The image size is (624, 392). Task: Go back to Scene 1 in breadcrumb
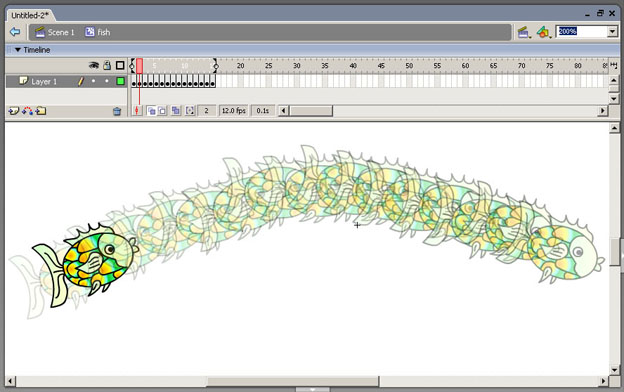55,32
